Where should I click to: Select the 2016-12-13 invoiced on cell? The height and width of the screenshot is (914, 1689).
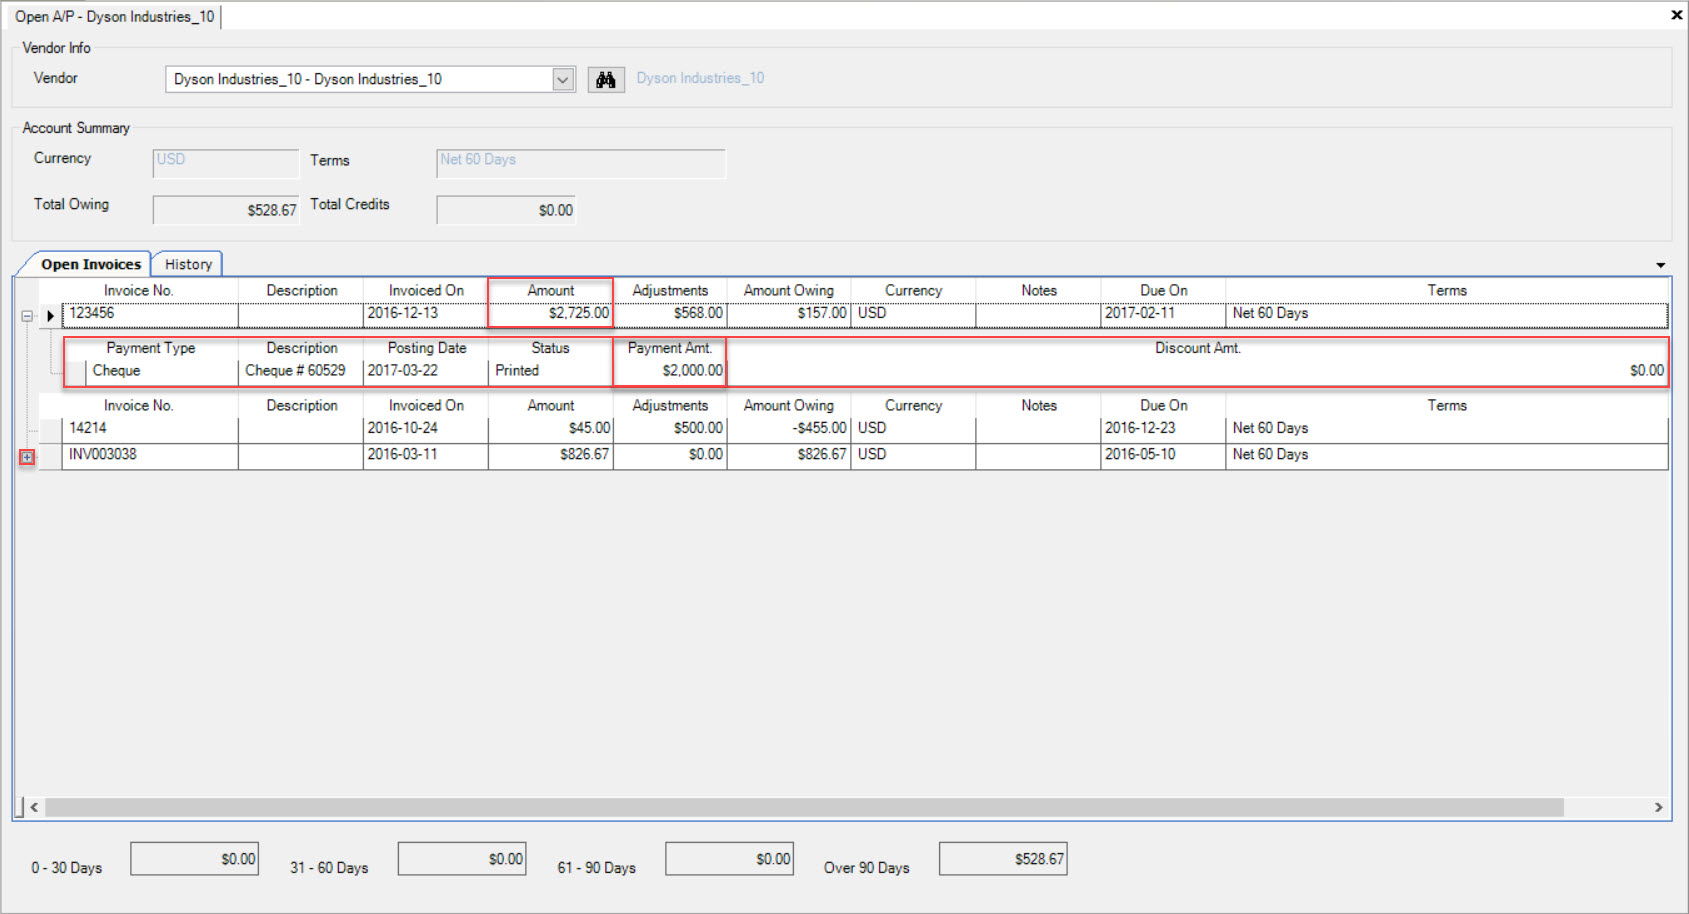pos(426,314)
